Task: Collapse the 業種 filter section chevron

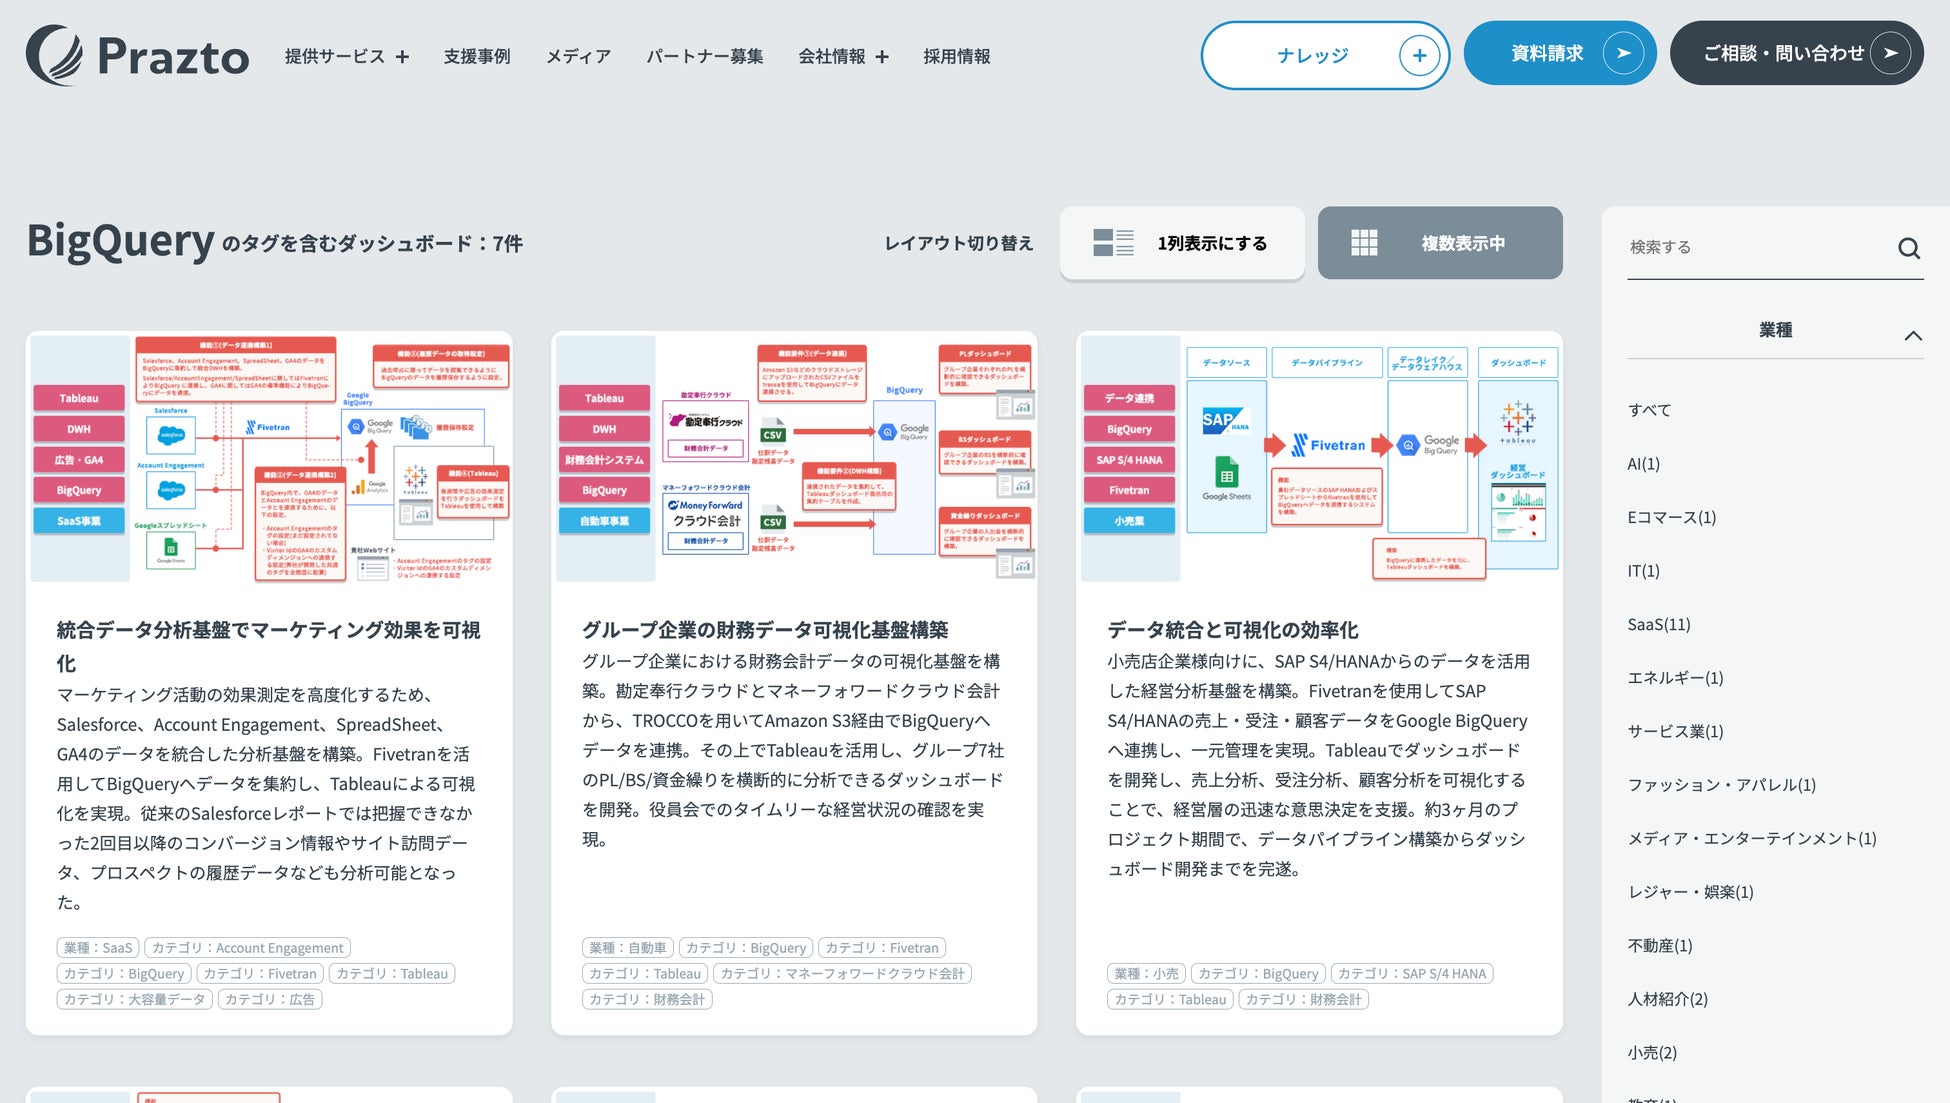Action: click(x=1912, y=335)
